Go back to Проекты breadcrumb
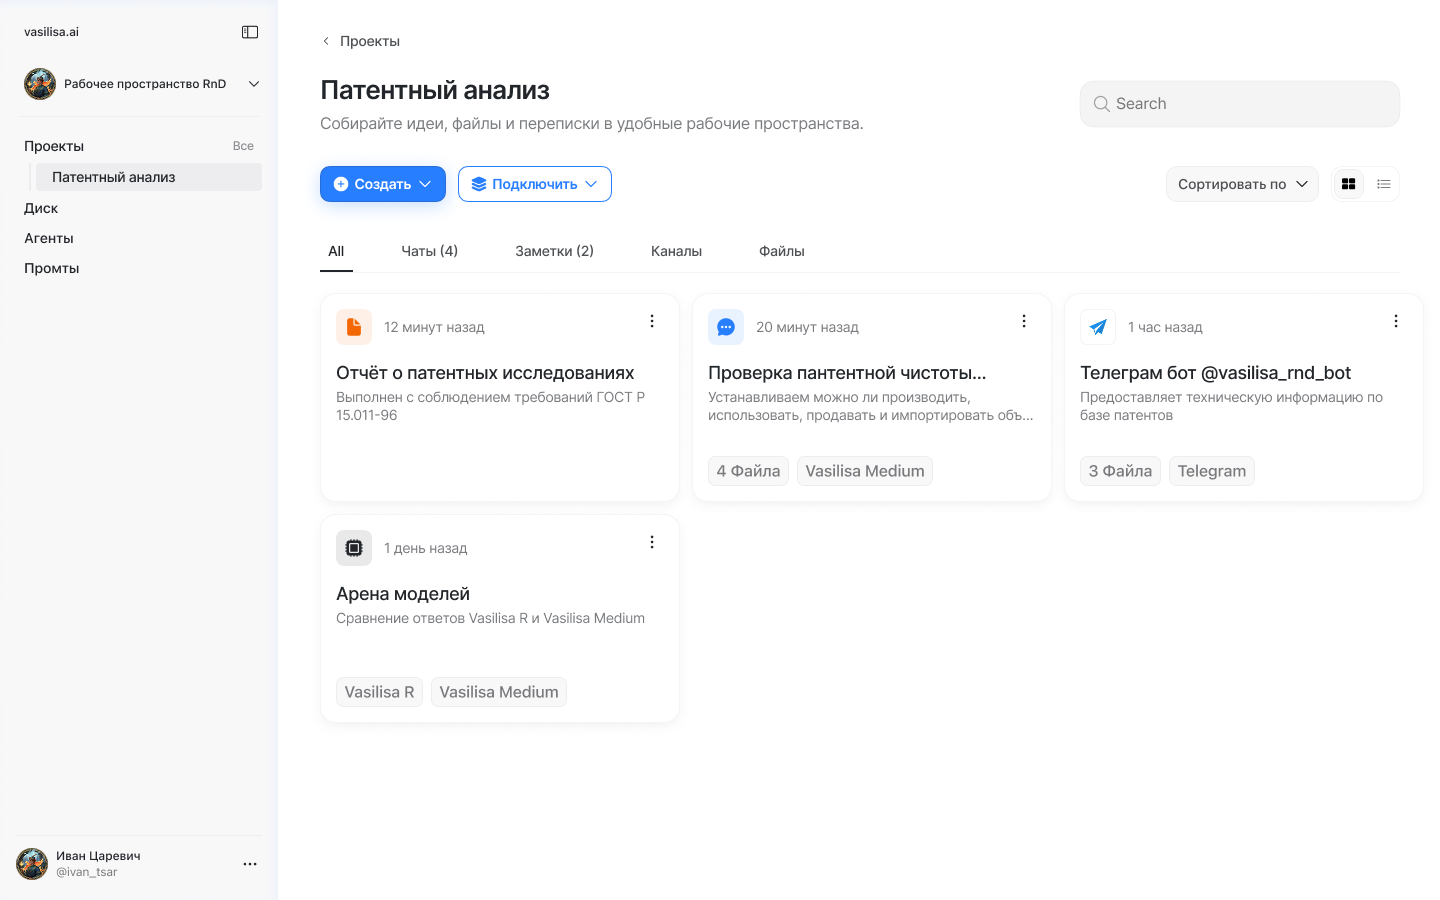This screenshot has width=1440, height=900. (x=360, y=41)
